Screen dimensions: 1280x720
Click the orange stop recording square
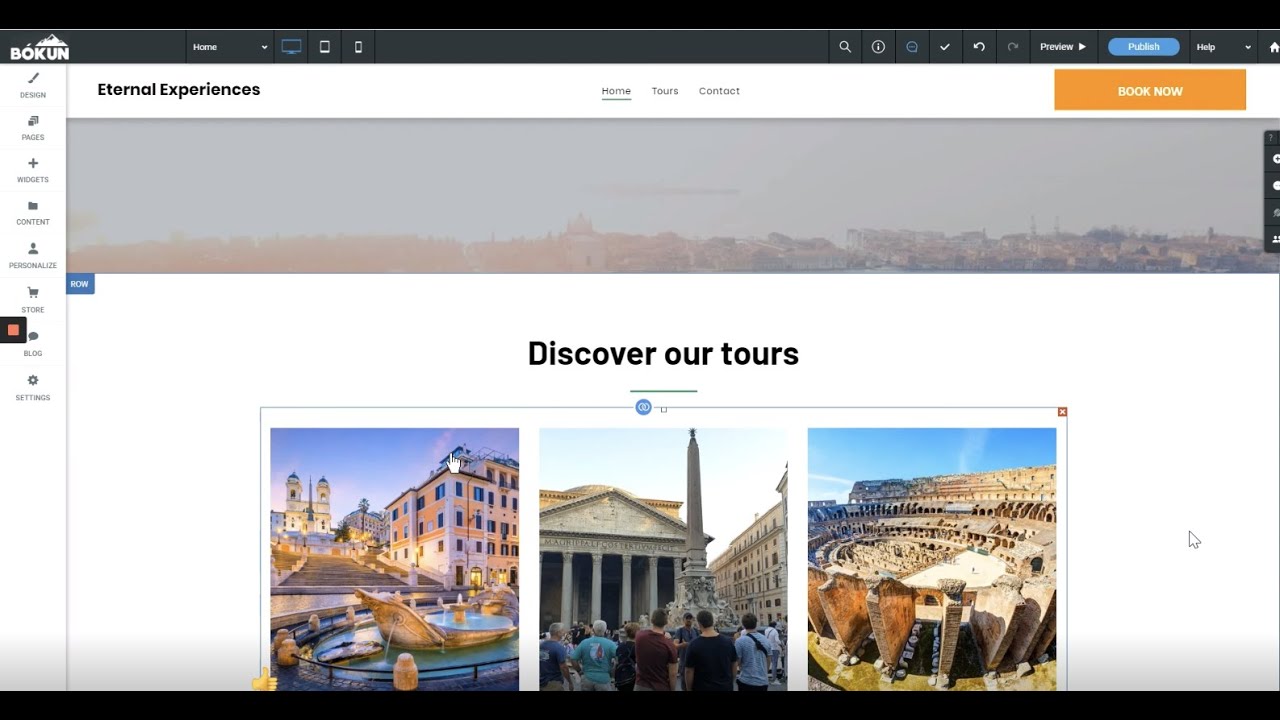click(x=13, y=330)
